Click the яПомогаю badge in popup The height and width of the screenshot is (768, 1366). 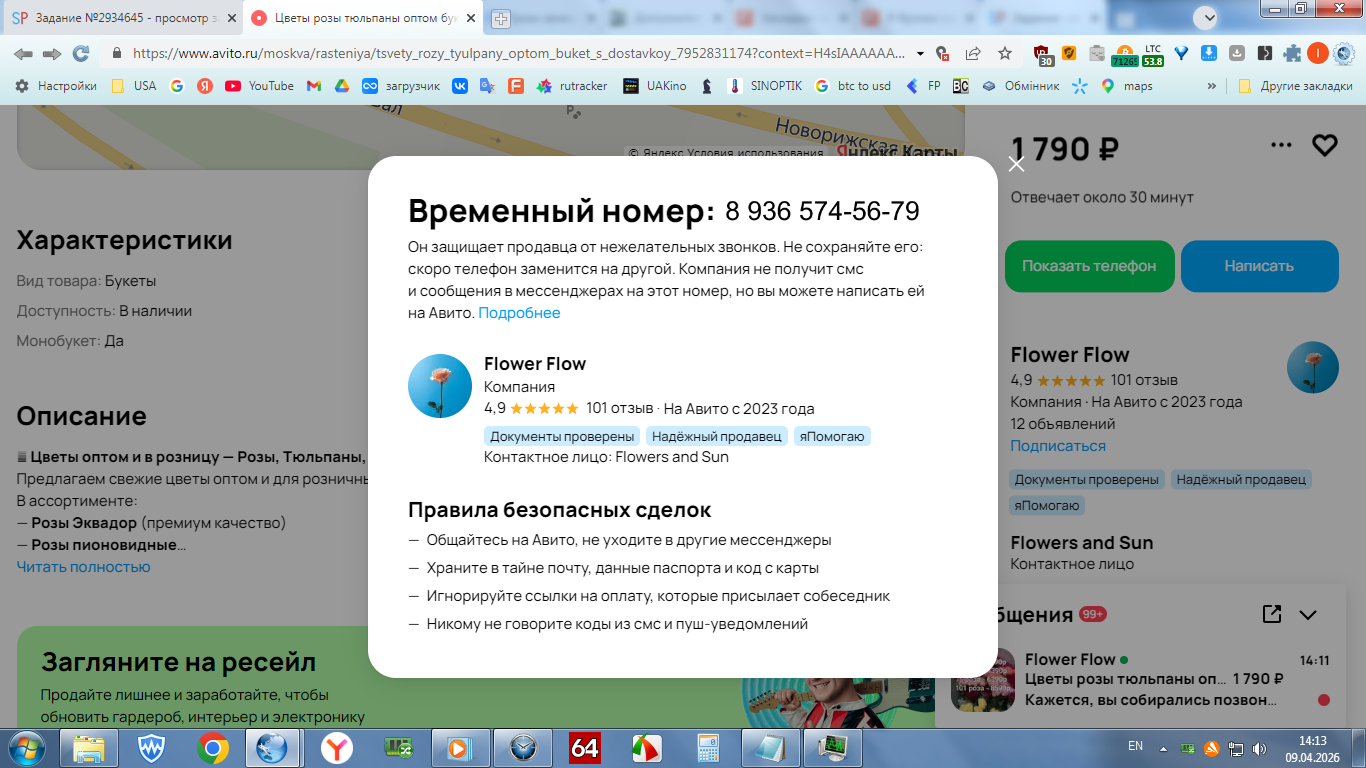pos(832,436)
